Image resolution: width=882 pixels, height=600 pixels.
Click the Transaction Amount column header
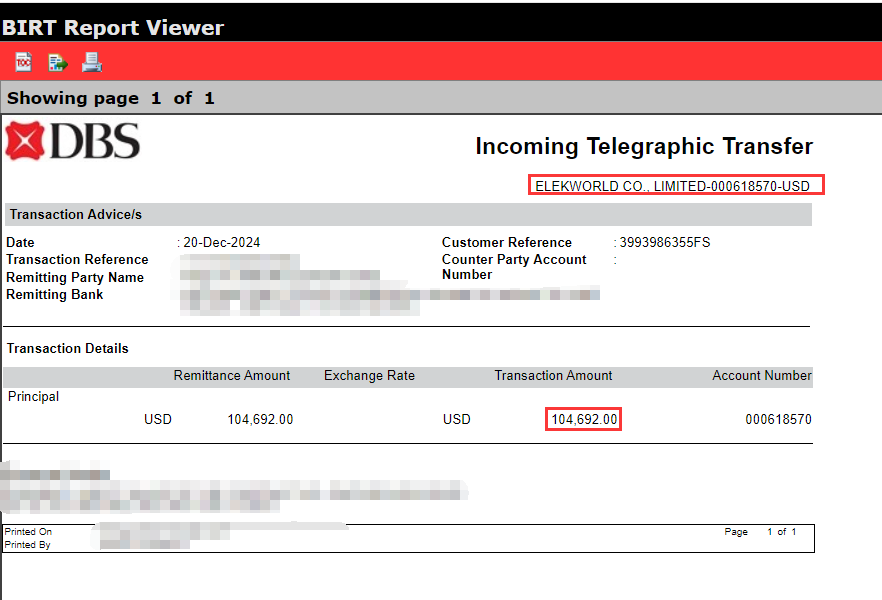click(x=553, y=375)
